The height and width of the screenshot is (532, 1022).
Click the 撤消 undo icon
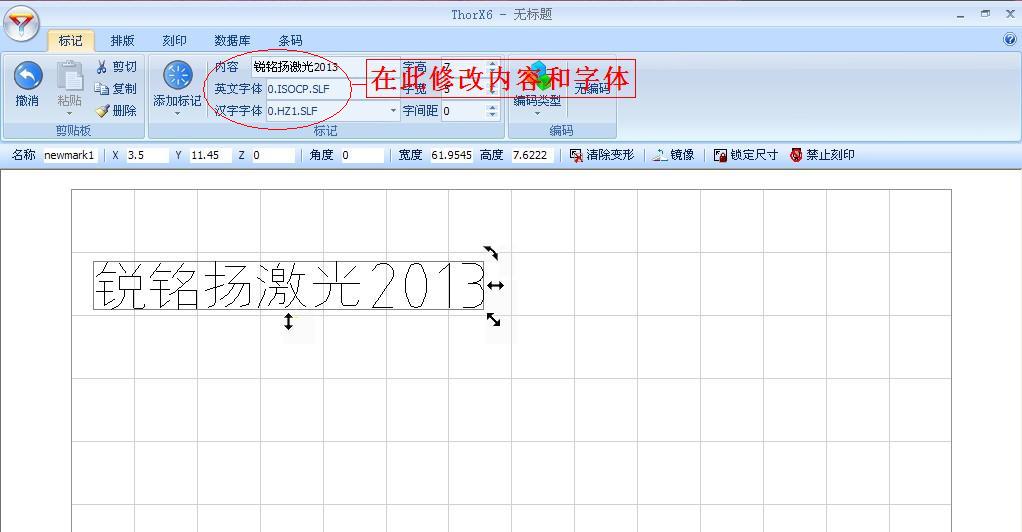pyautogui.click(x=27, y=76)
